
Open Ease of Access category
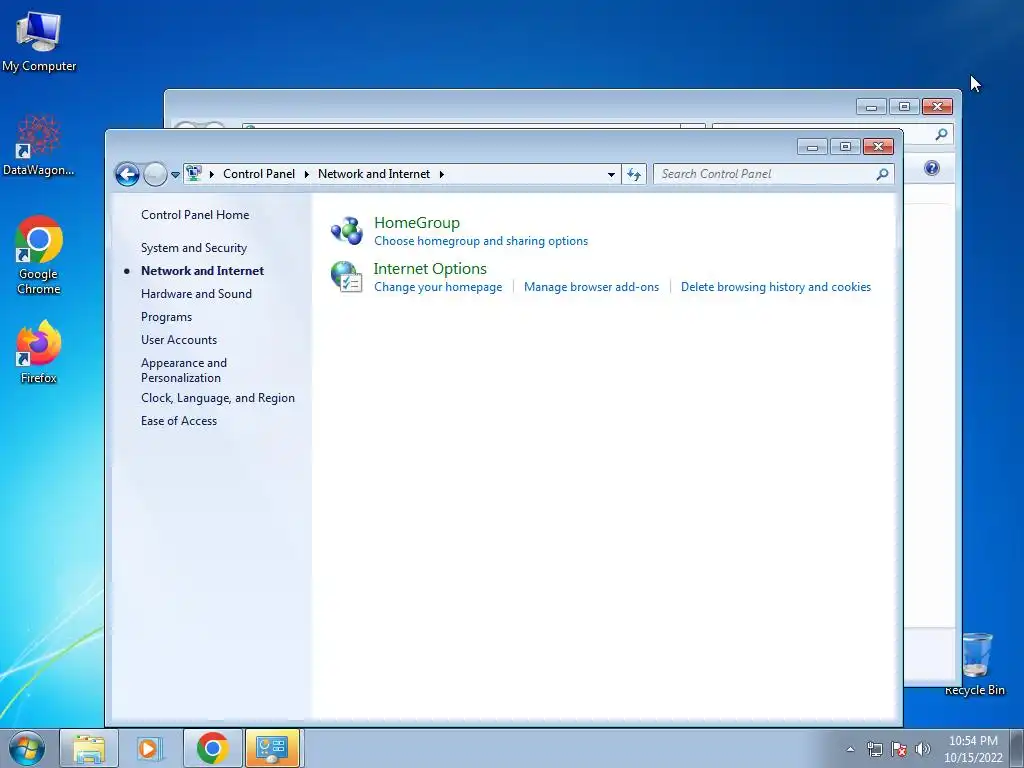(179, 421)
